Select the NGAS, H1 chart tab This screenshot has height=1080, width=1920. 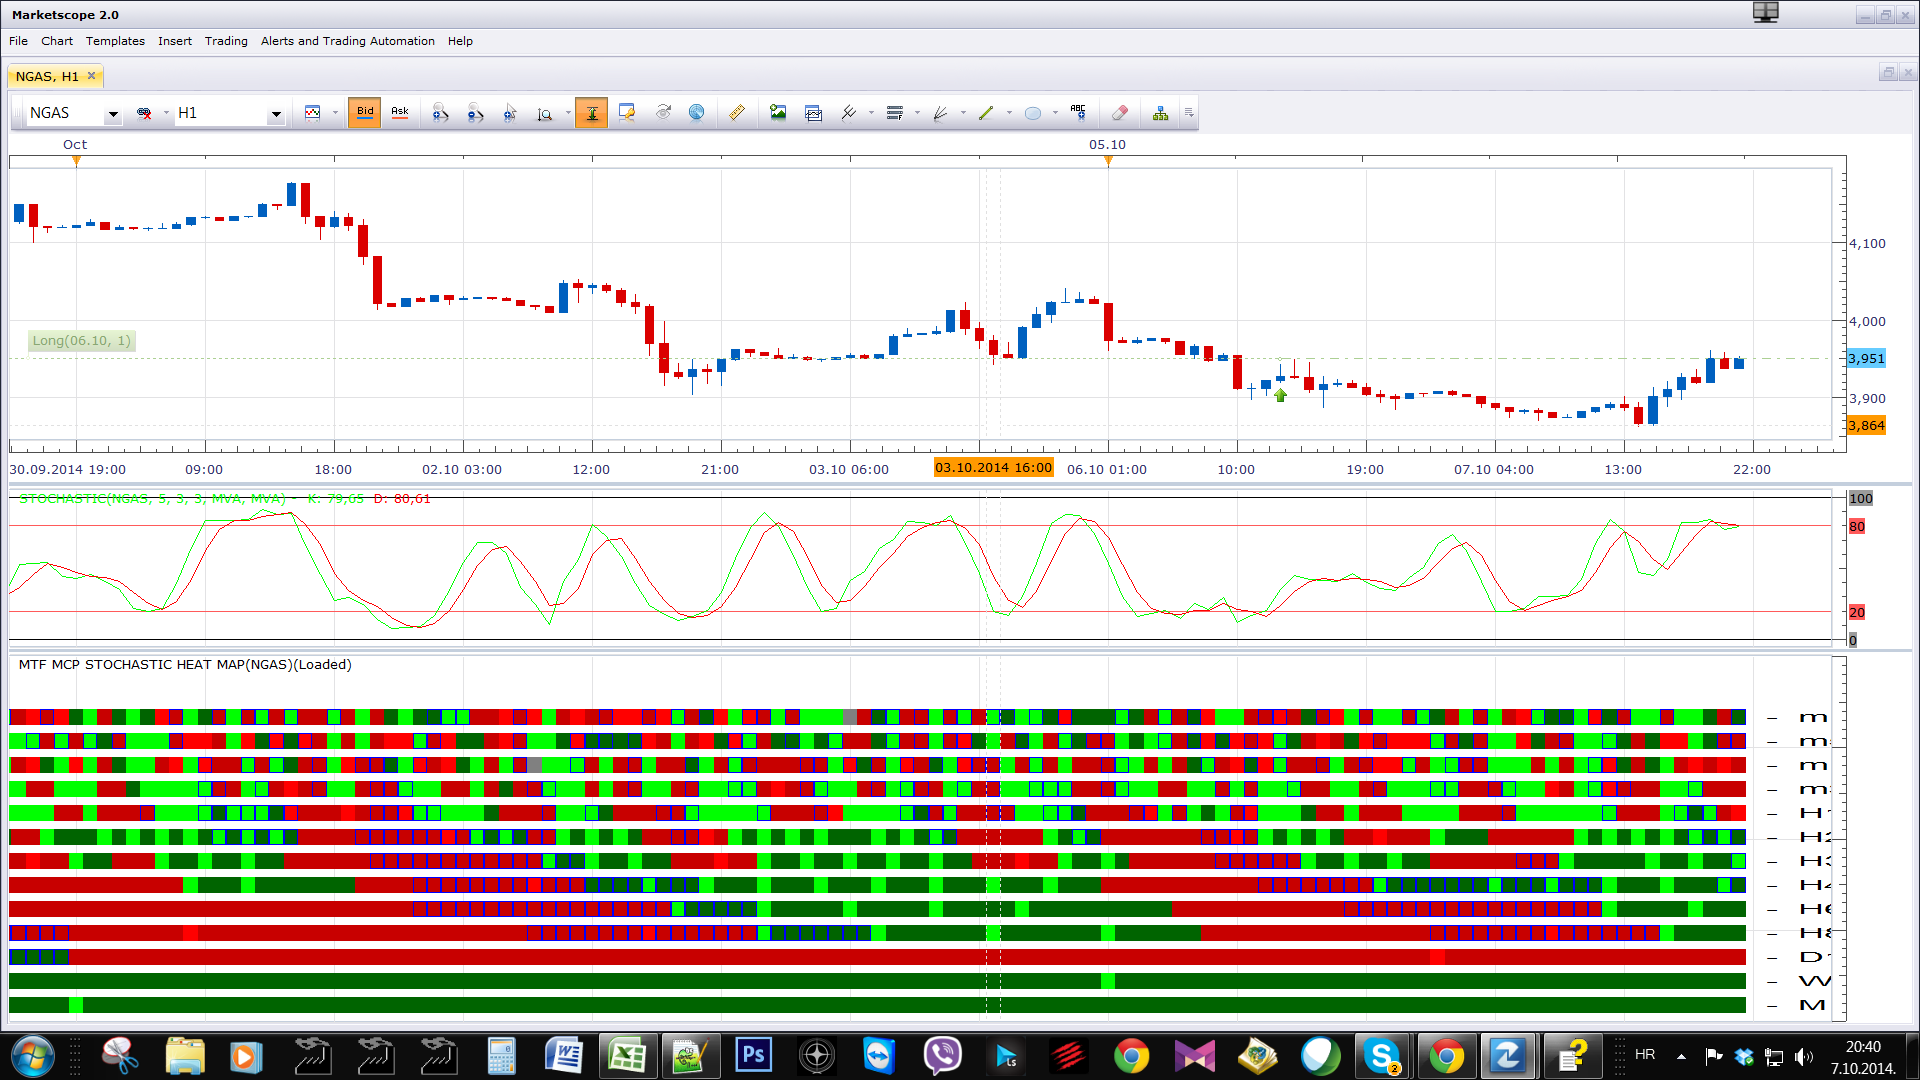click(x=47, y=76)
